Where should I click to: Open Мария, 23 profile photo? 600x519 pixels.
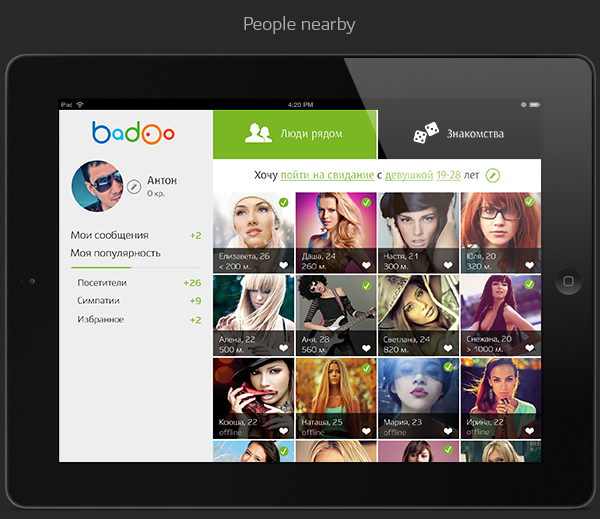[x=418, y=398]
